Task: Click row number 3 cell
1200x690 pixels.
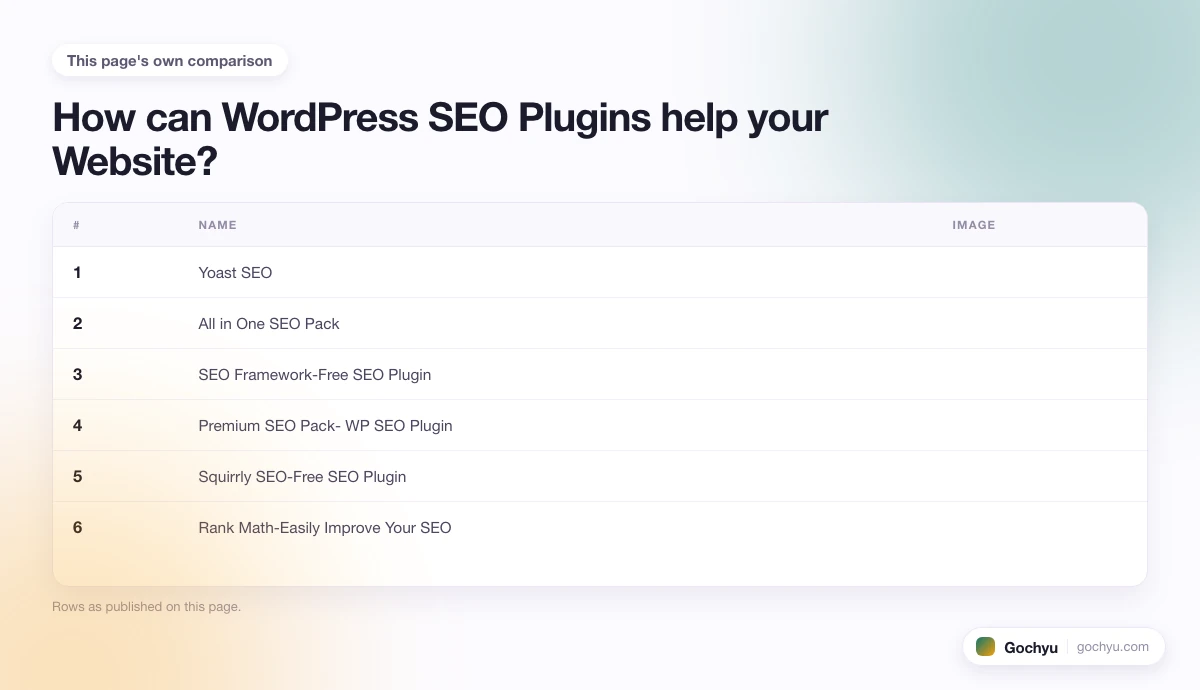Action: tap(77, 374)
